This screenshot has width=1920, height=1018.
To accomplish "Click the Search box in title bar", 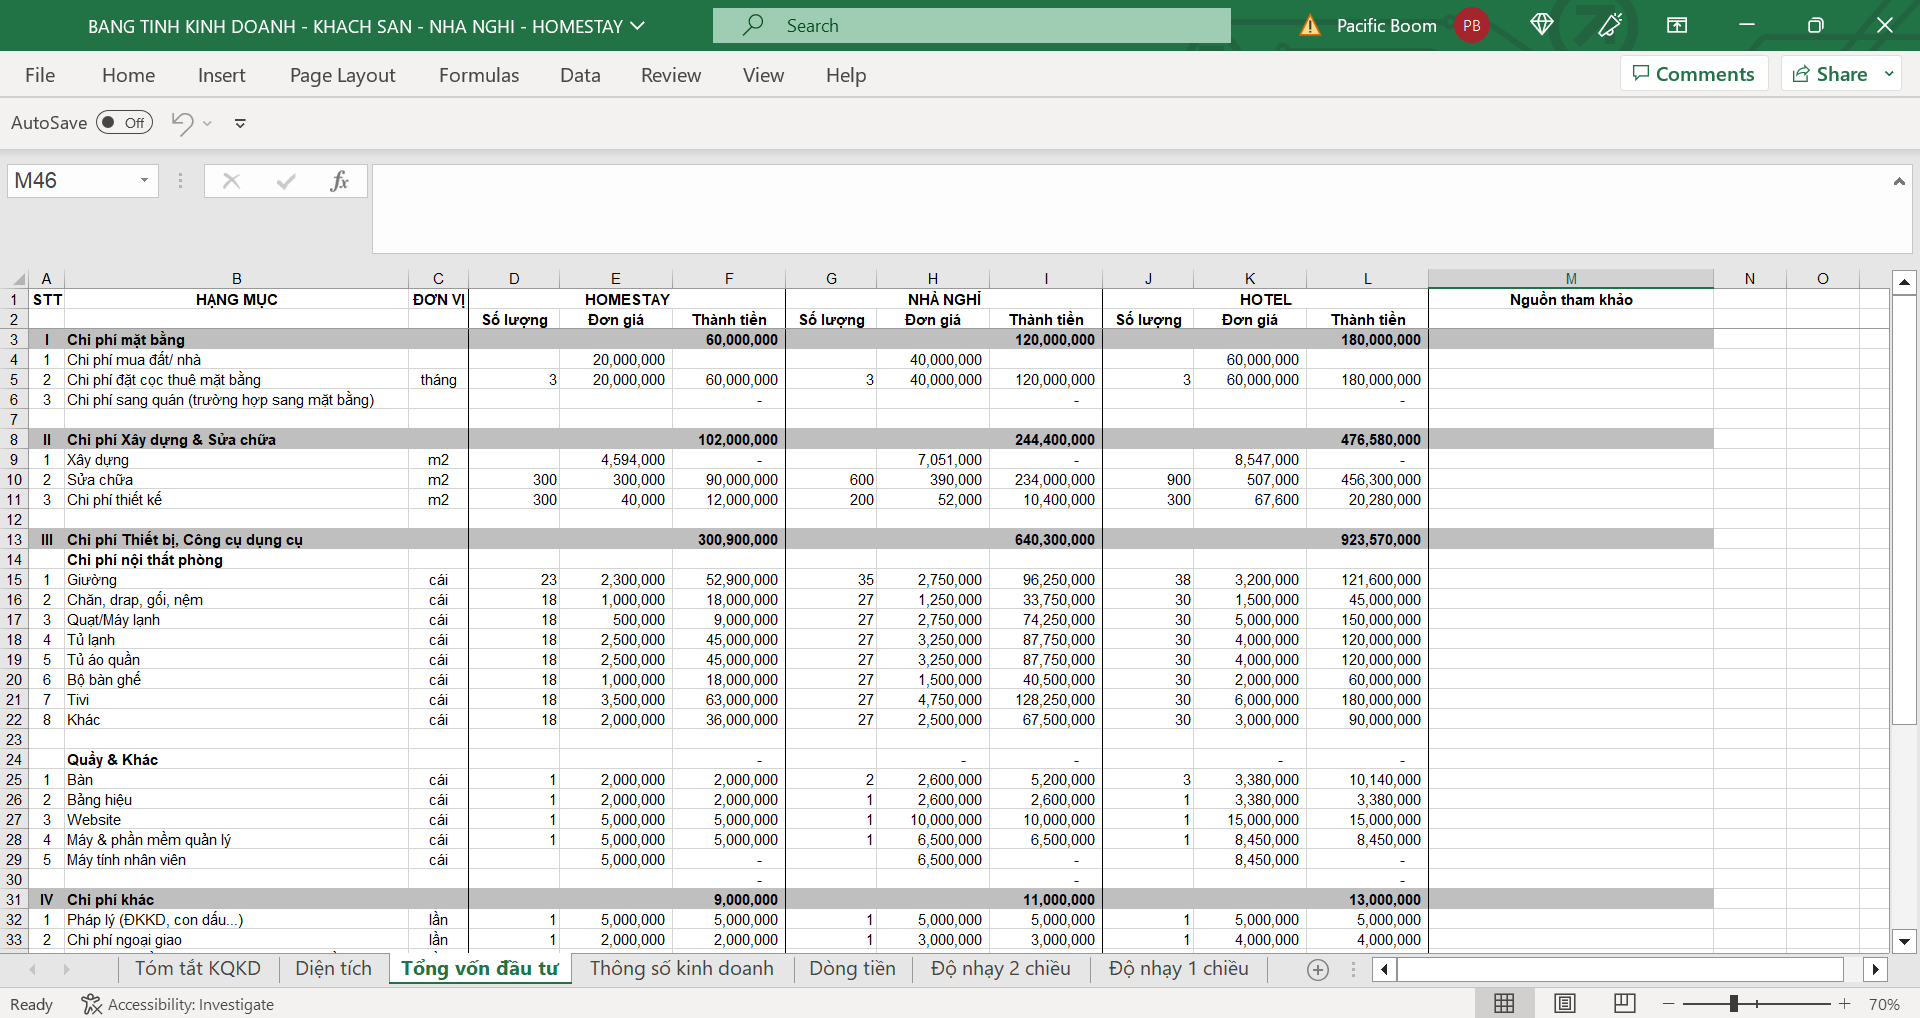I will click(x=971, y=25).
